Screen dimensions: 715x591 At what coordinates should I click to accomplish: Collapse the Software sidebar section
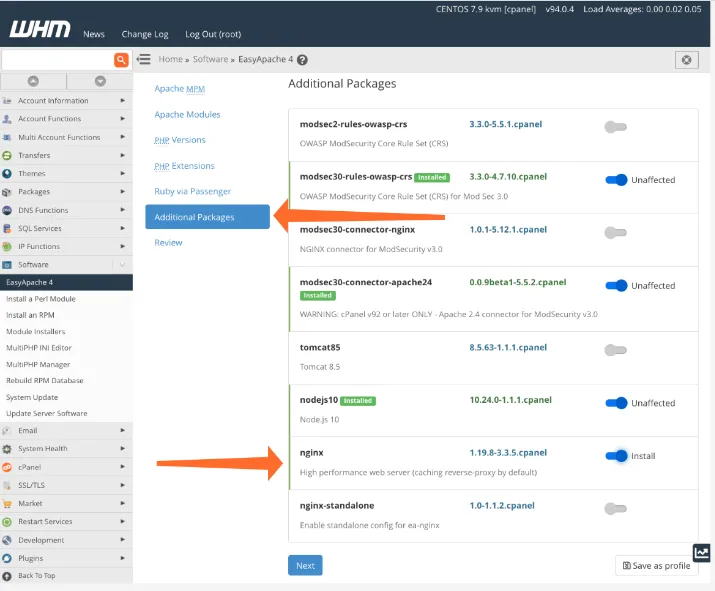pyautogui.click(x=66, y=265)
